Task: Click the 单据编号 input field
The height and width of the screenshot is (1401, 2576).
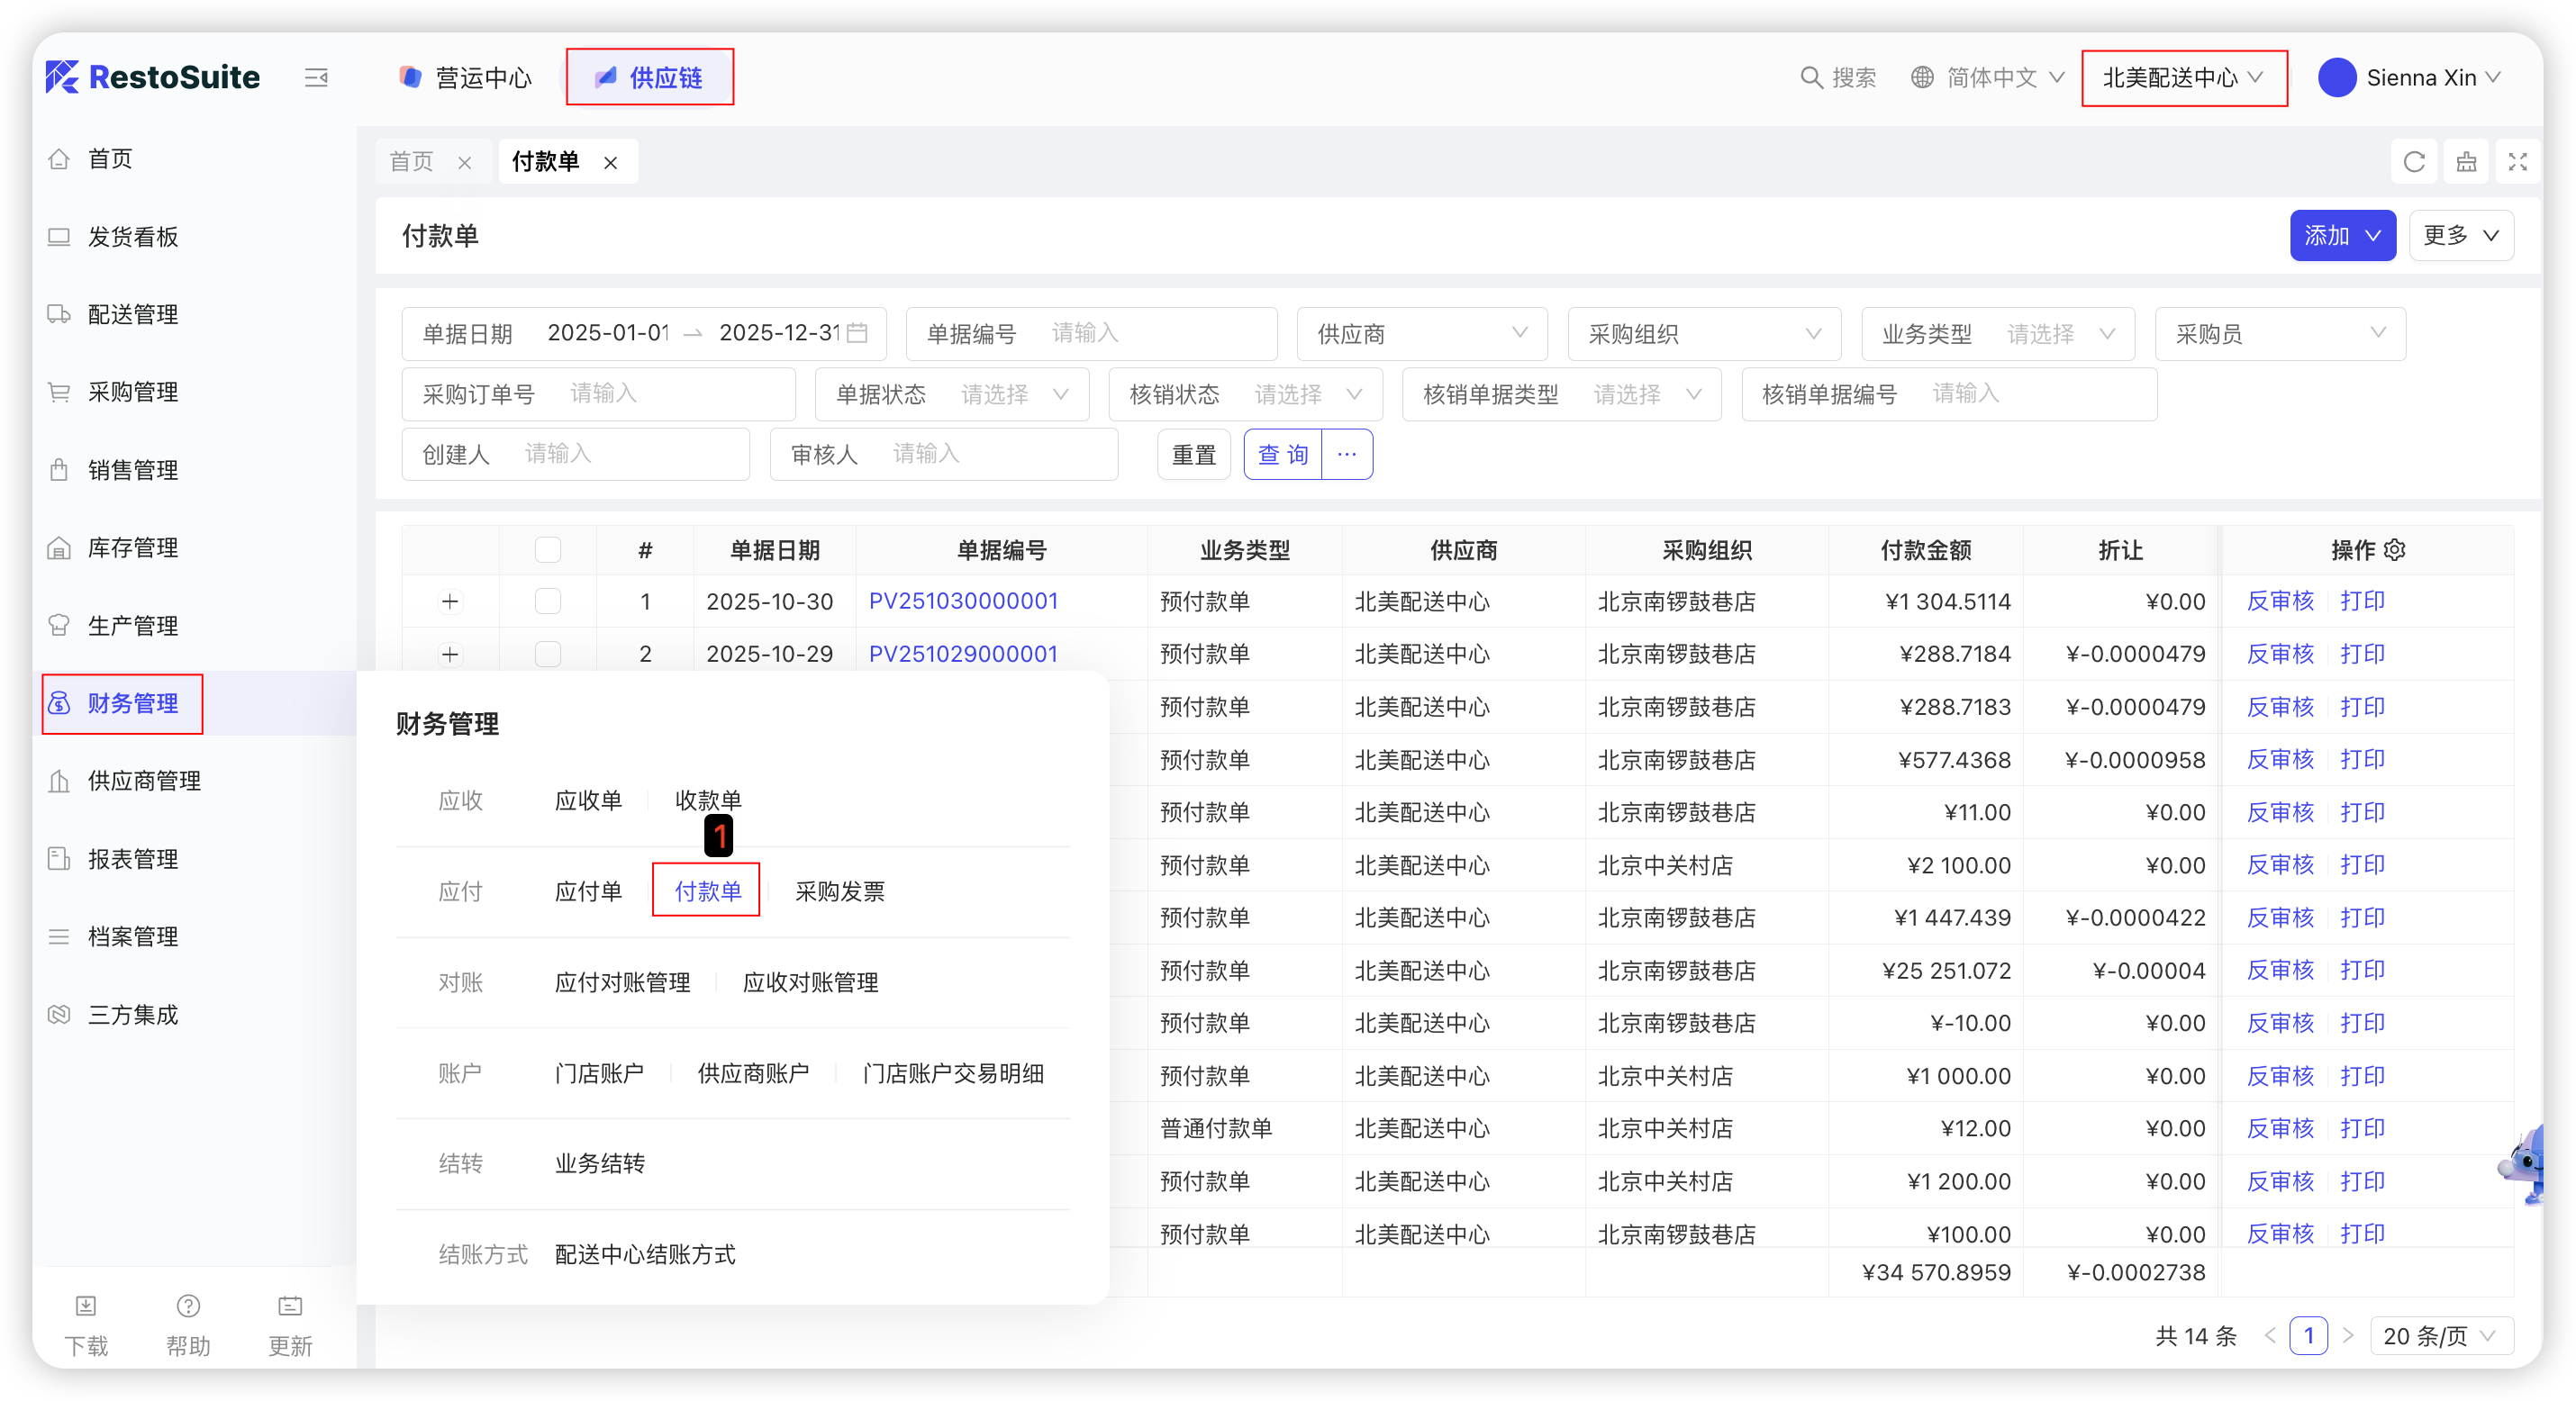Action: click(1150, 333)
